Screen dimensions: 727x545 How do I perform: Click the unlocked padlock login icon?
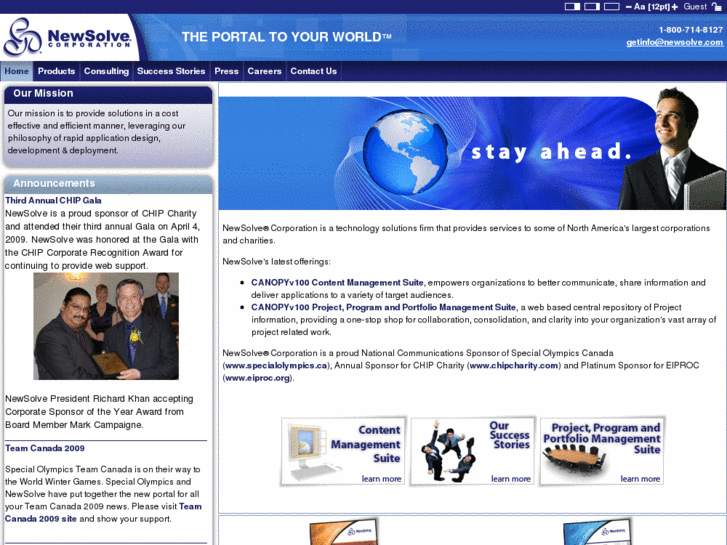point(716,6)
